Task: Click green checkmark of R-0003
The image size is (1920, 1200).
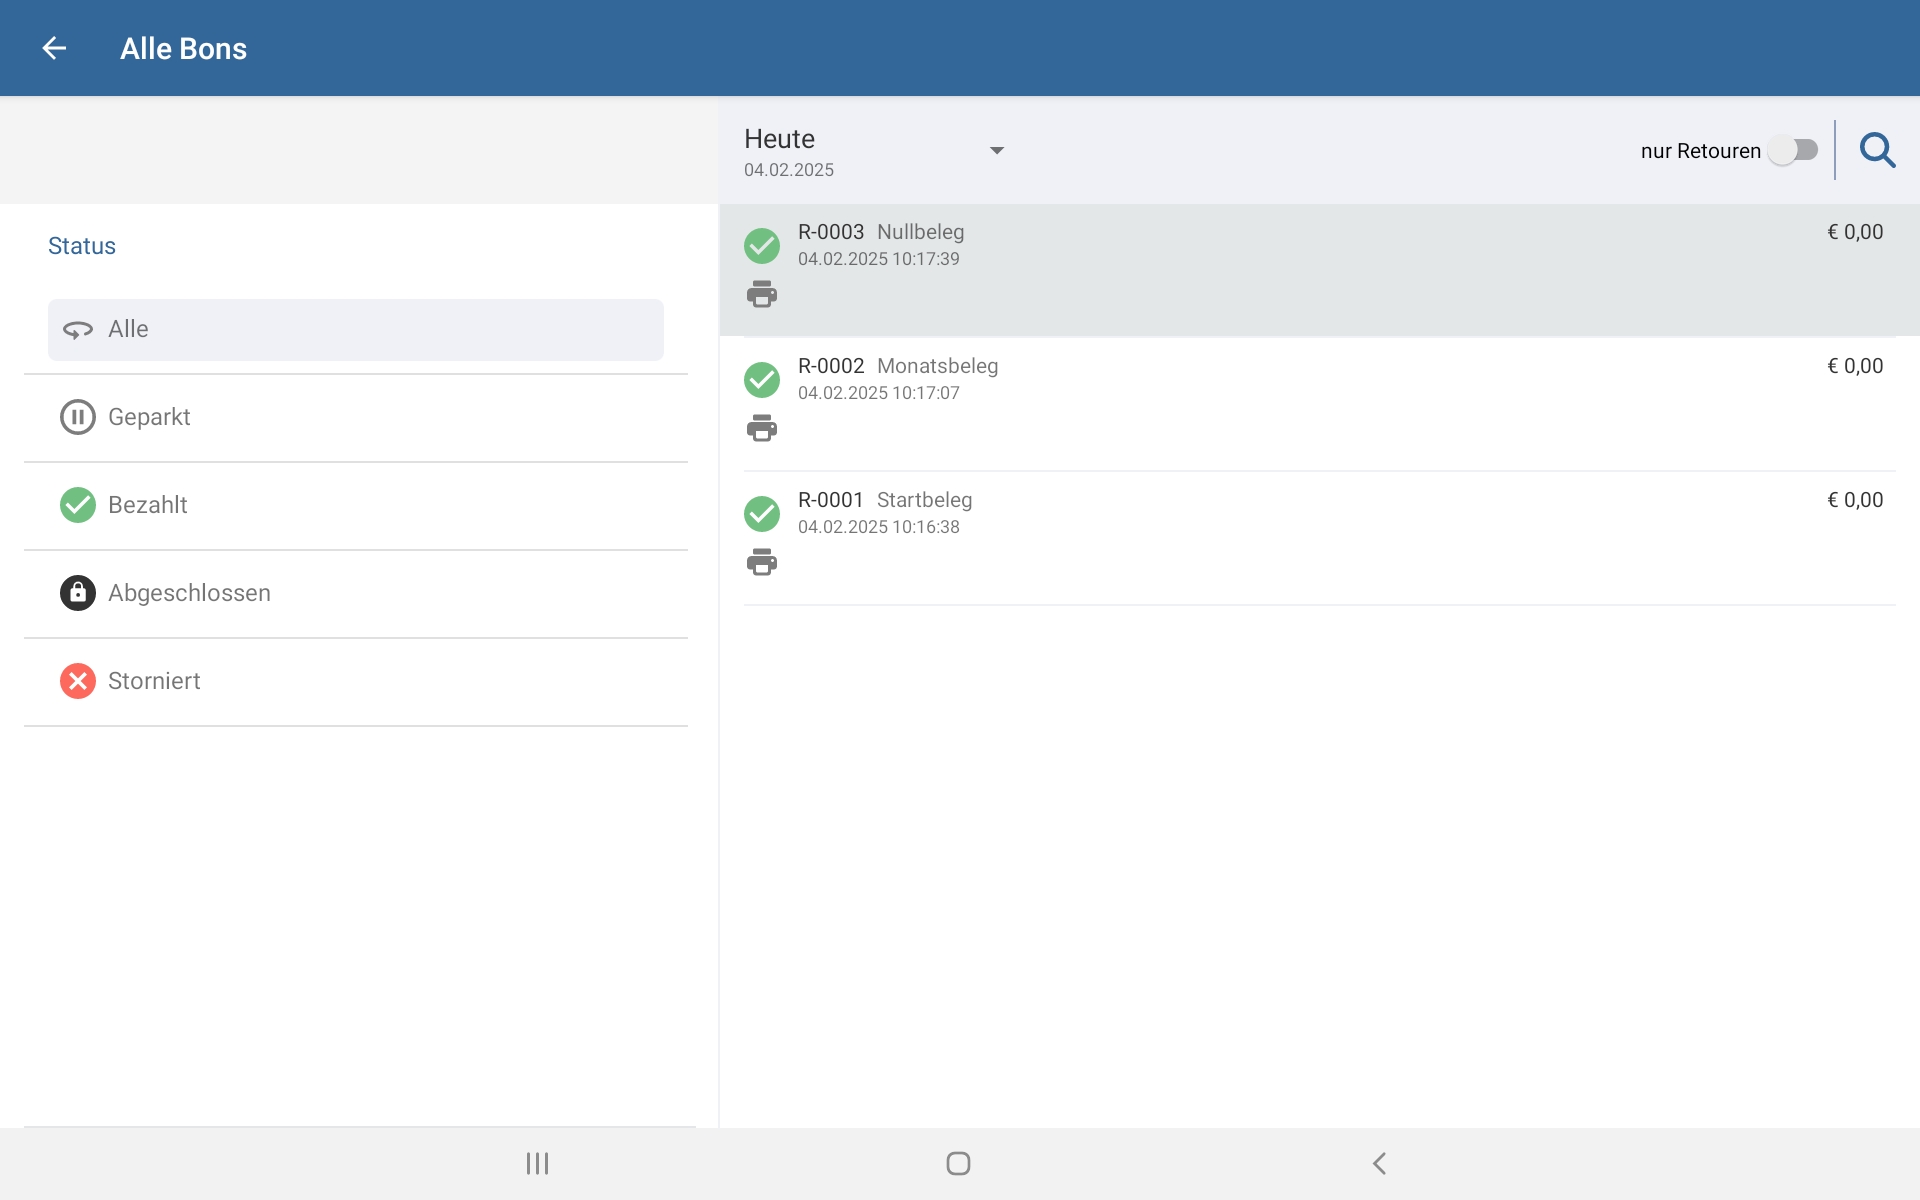Action: coord(762,245)
